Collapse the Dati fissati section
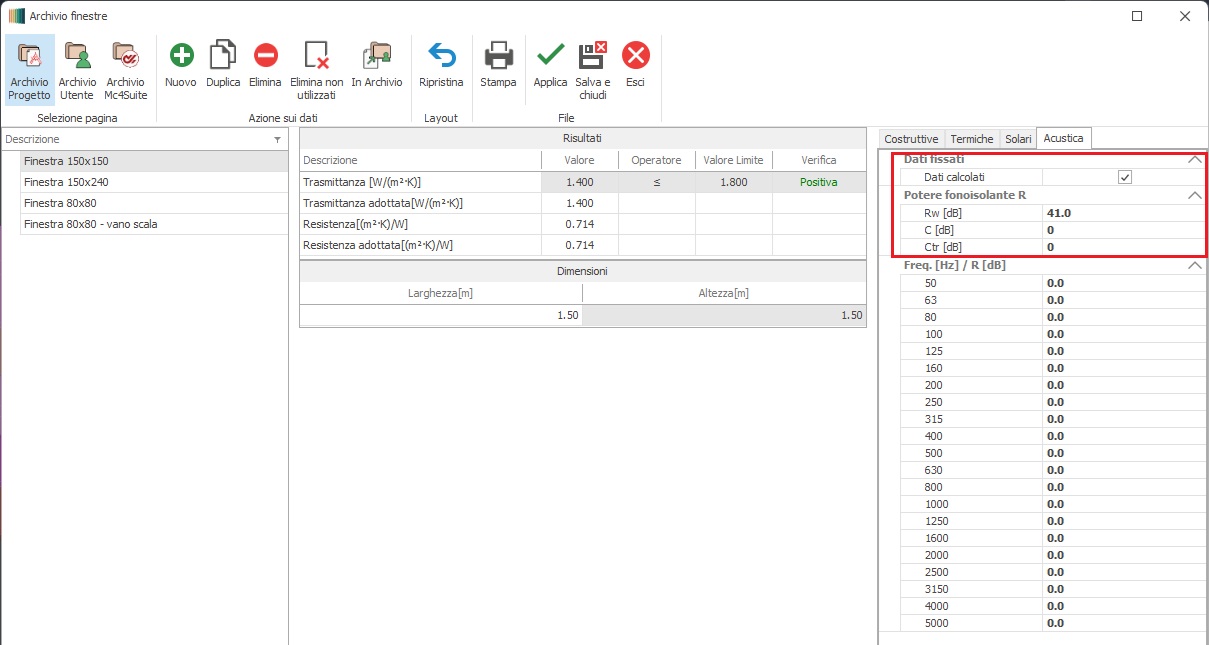 click(x=1194, y=159)
